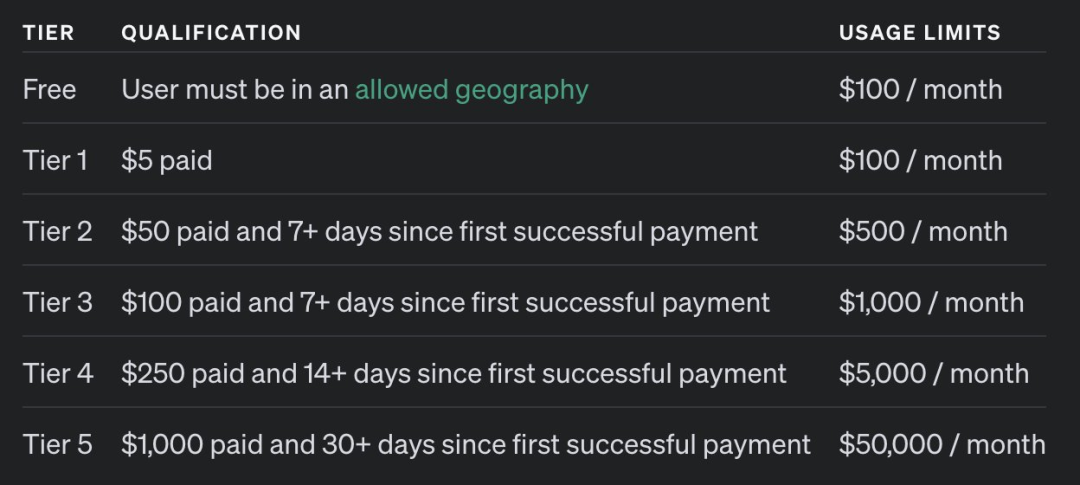The height and width of the screenshot is (485, 1080).
Task: Click the "$250 paid and 14+ days" qualification
Action: tap(453, 374)
